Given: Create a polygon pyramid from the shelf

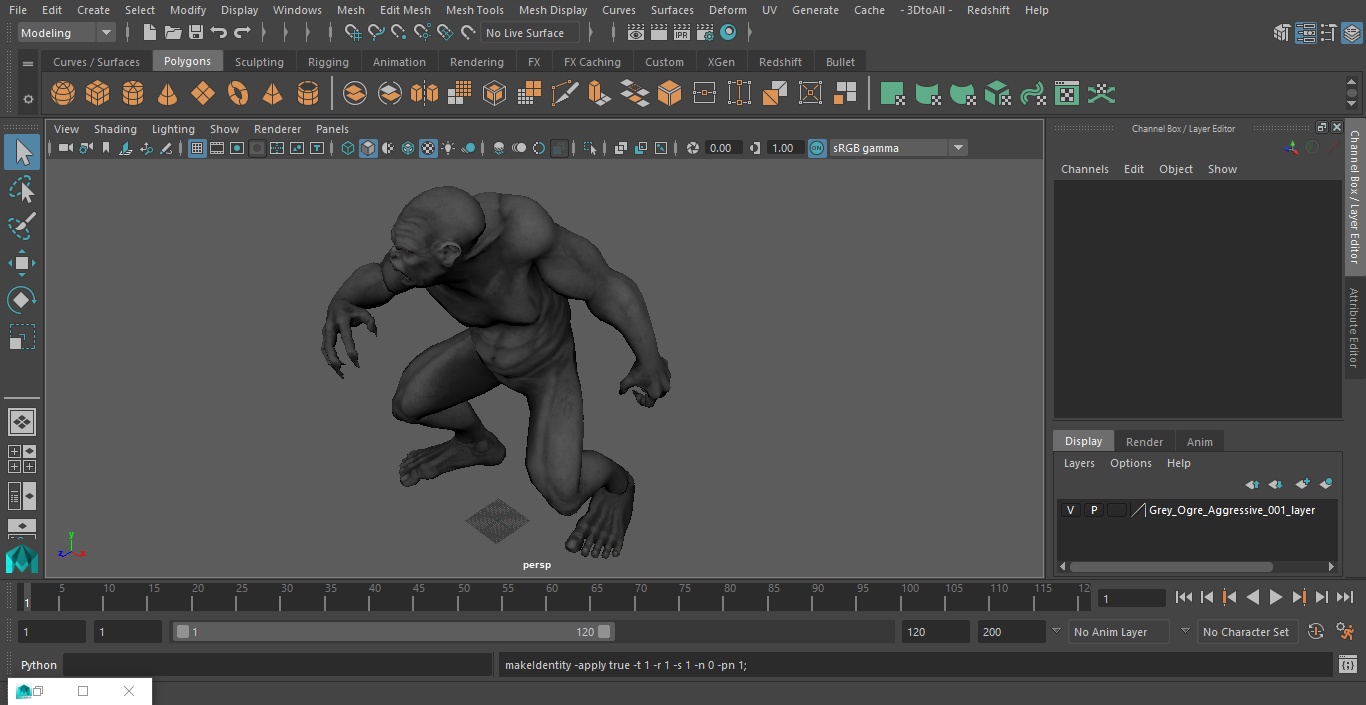Looking at the screenshot, I should point(272,94).
